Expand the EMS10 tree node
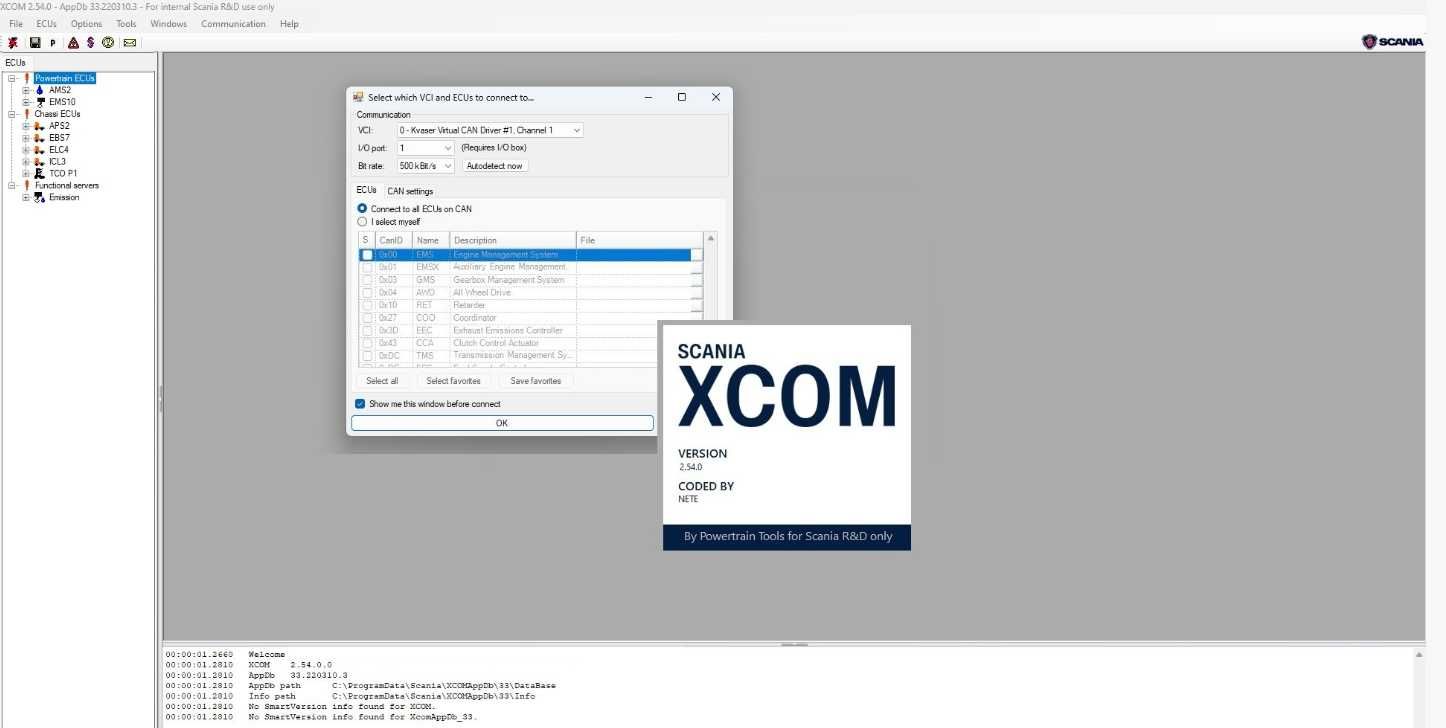1446x728 pixels. (26, 102)
